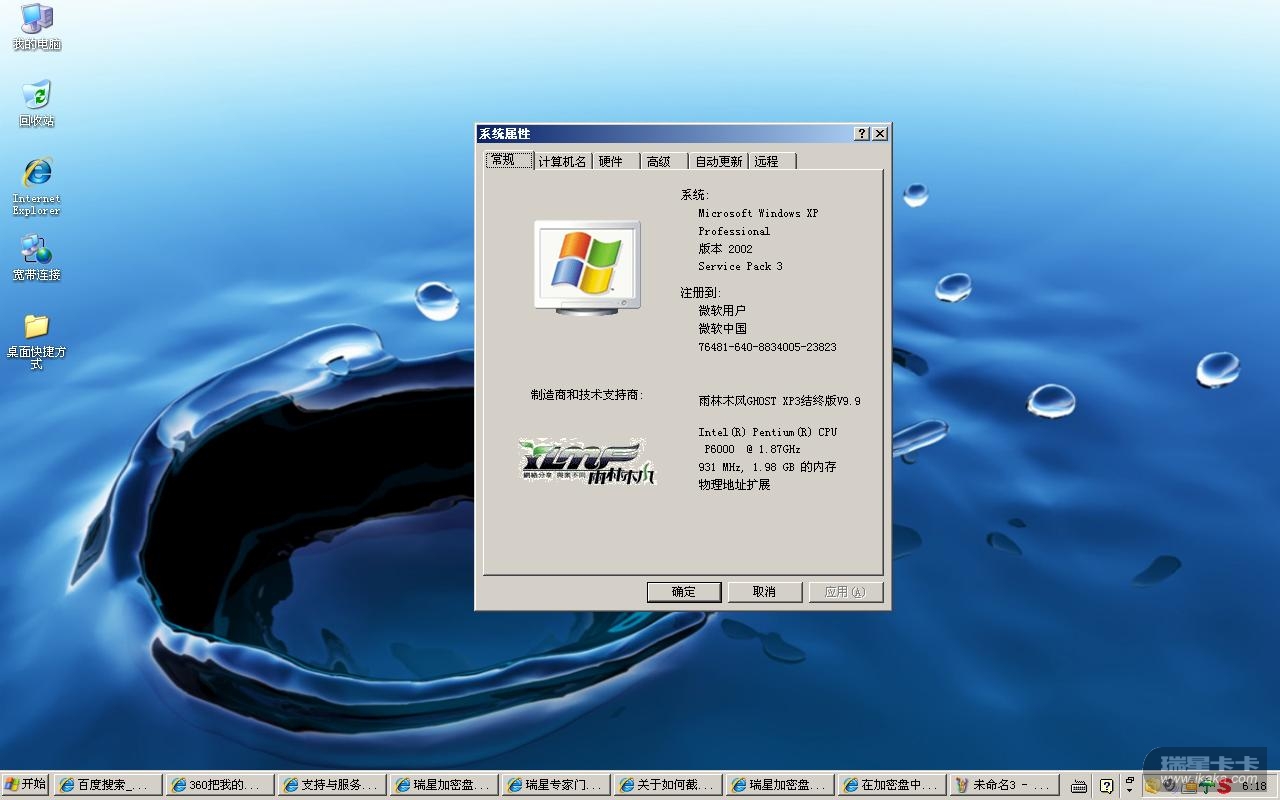Click the question mark help button in title bar
The width and height of the screenshot is (1280, 800).
862,134
